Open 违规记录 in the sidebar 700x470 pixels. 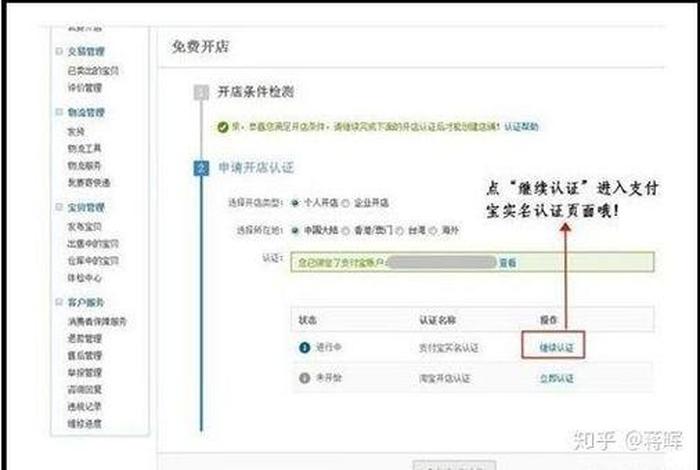tap(85, 407)
